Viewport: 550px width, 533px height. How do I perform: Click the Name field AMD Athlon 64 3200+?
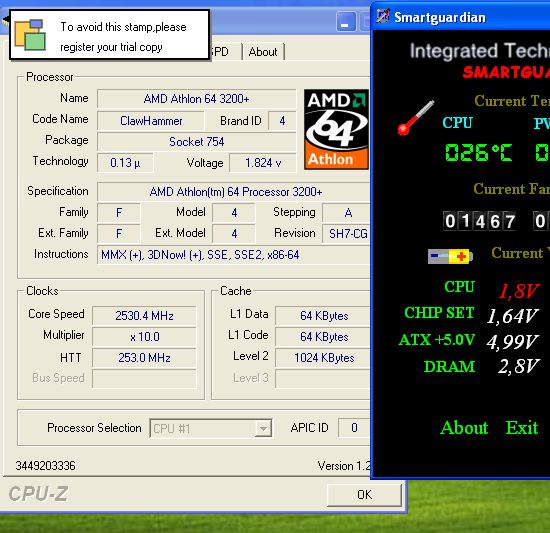pyautogui.click(x=196, y=99)
